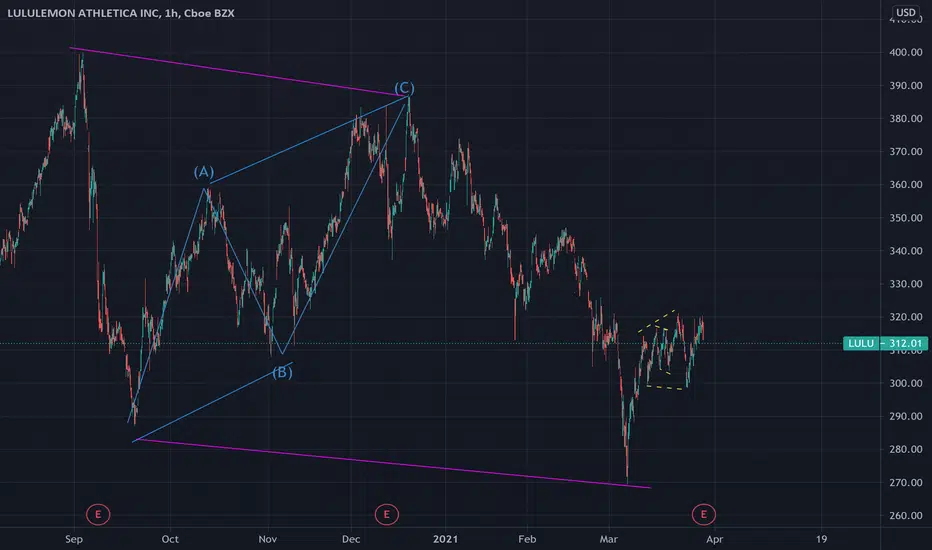This screenshot has height=550, width=932.
Task: Click the Nov label on time axis
Action: [267, 539]
